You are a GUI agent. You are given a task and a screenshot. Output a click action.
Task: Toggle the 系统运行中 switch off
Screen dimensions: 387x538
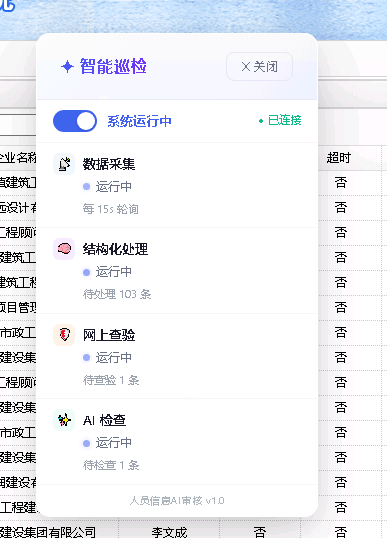coord(75,121)
